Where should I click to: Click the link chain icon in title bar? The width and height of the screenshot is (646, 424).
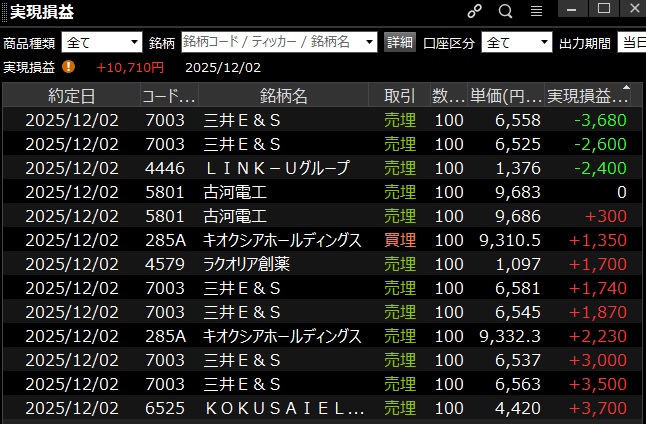click(x=475, y=11)
